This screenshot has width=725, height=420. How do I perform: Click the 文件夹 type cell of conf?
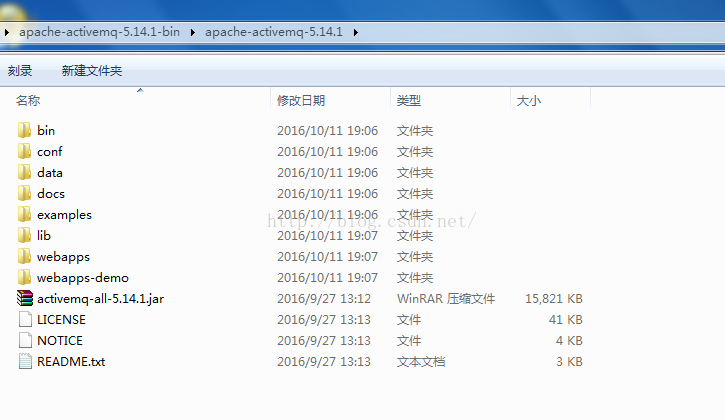coord(415,151)
